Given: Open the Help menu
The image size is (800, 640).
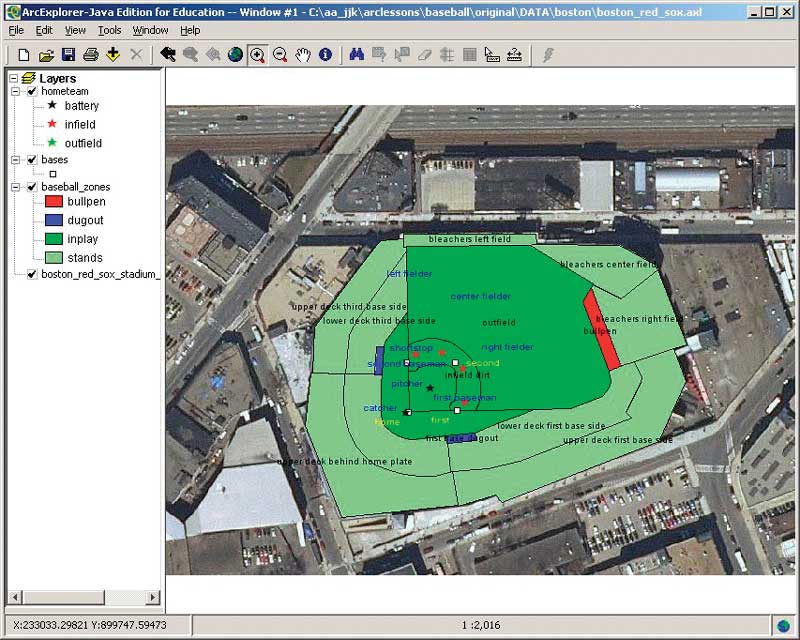Looking at the screenshot, I should (190, 31).
